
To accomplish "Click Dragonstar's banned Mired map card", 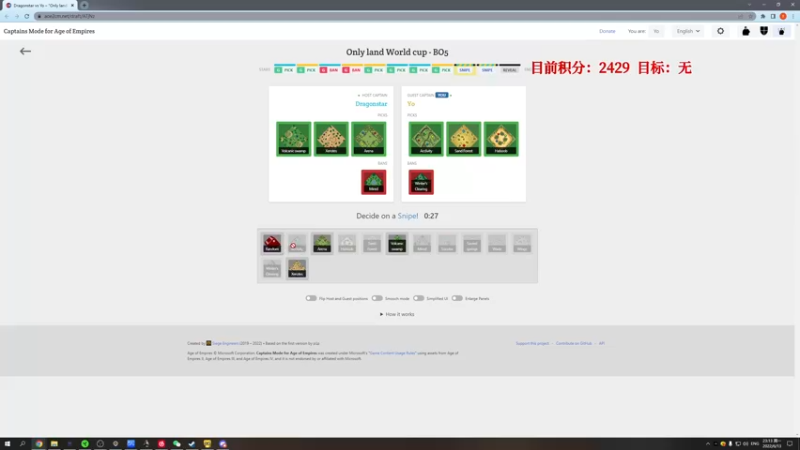I will pyautogui.click(x=373, y=182).
